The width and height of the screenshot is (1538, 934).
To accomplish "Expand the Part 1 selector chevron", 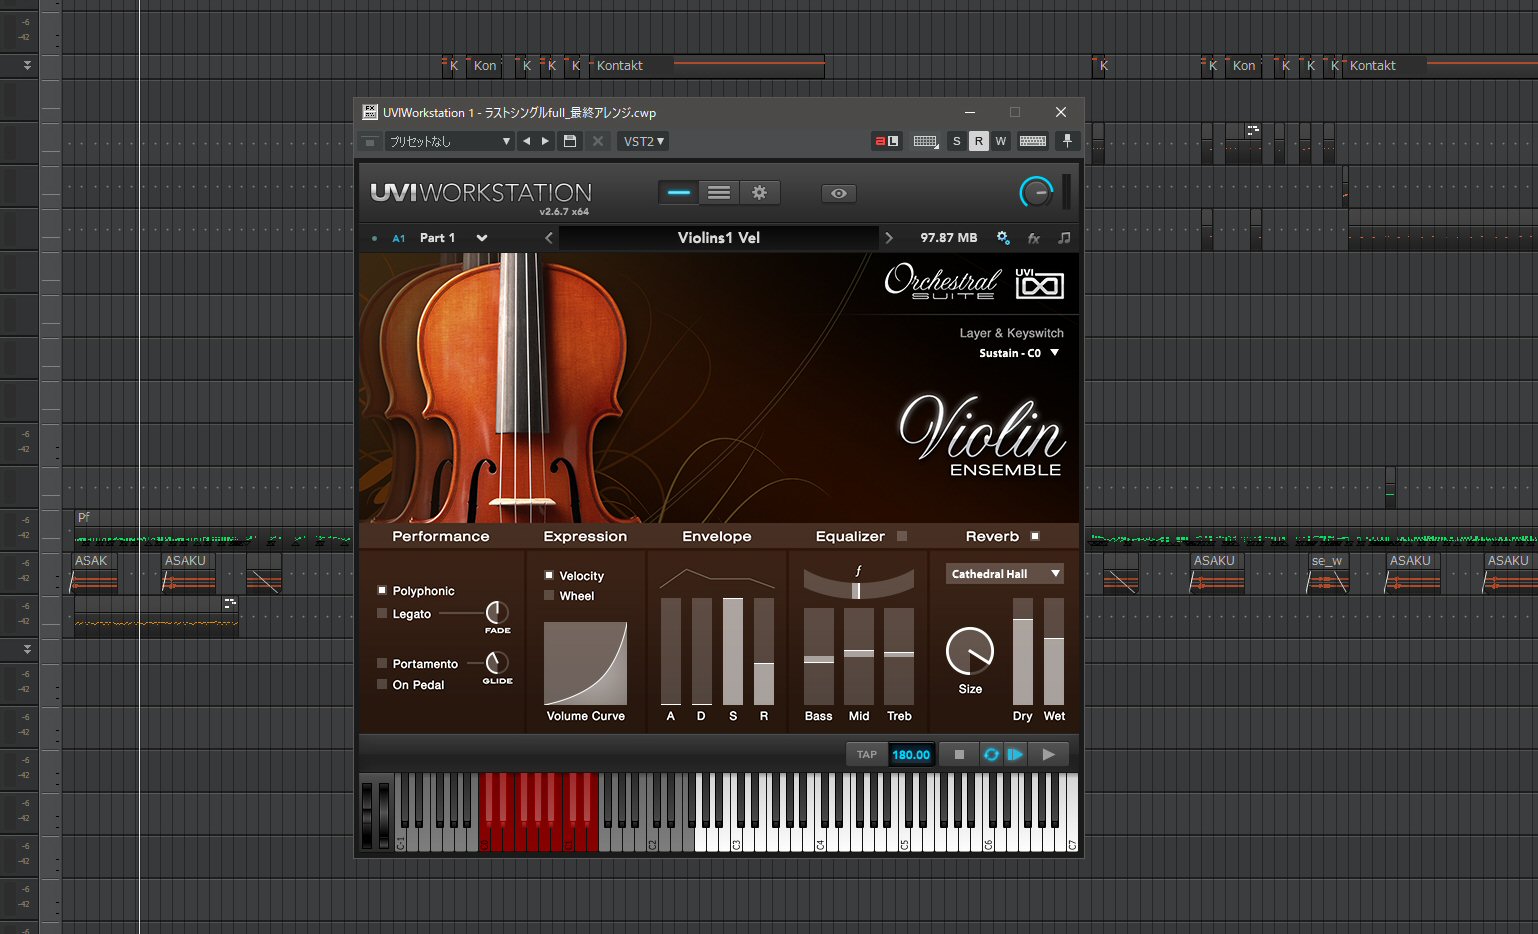I will (482, 238).
